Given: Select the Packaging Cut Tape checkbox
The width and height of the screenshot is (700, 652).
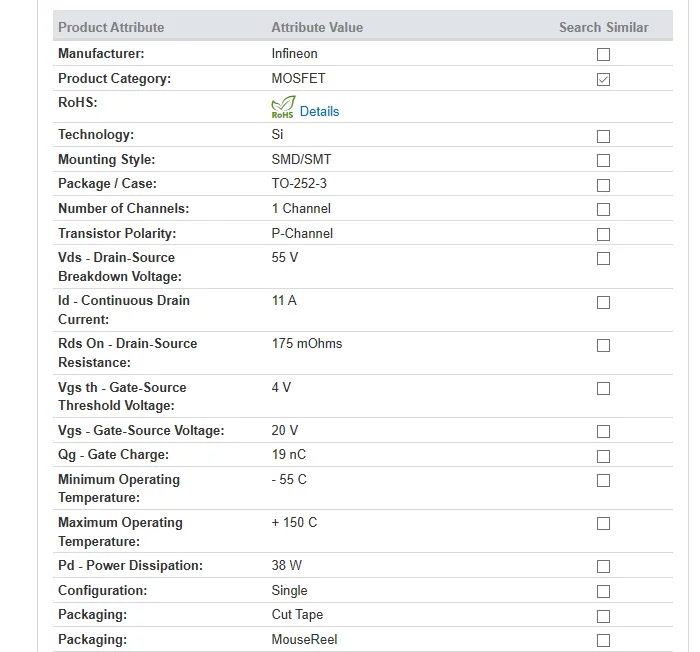Looking at the screenshot, I should 603,616.
